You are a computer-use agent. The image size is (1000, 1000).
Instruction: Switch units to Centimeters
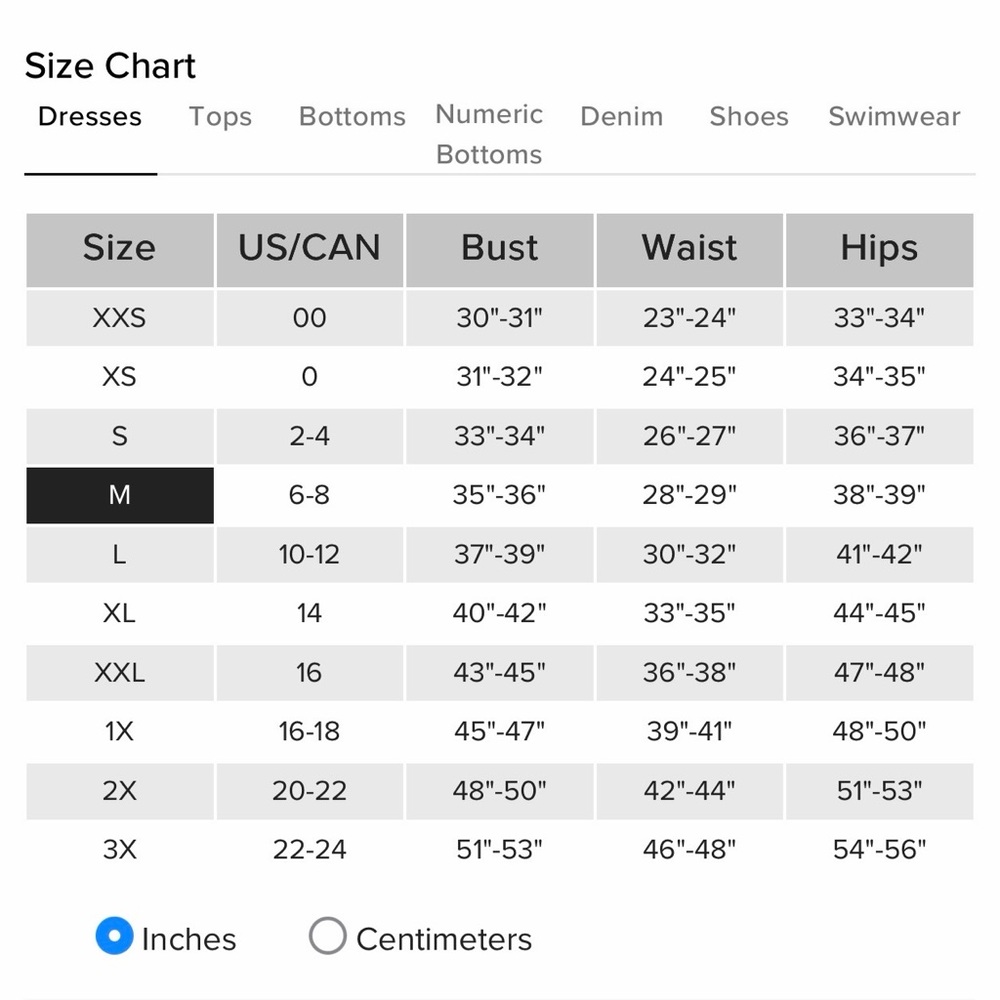pyautogui.click(x=327, y=937)
